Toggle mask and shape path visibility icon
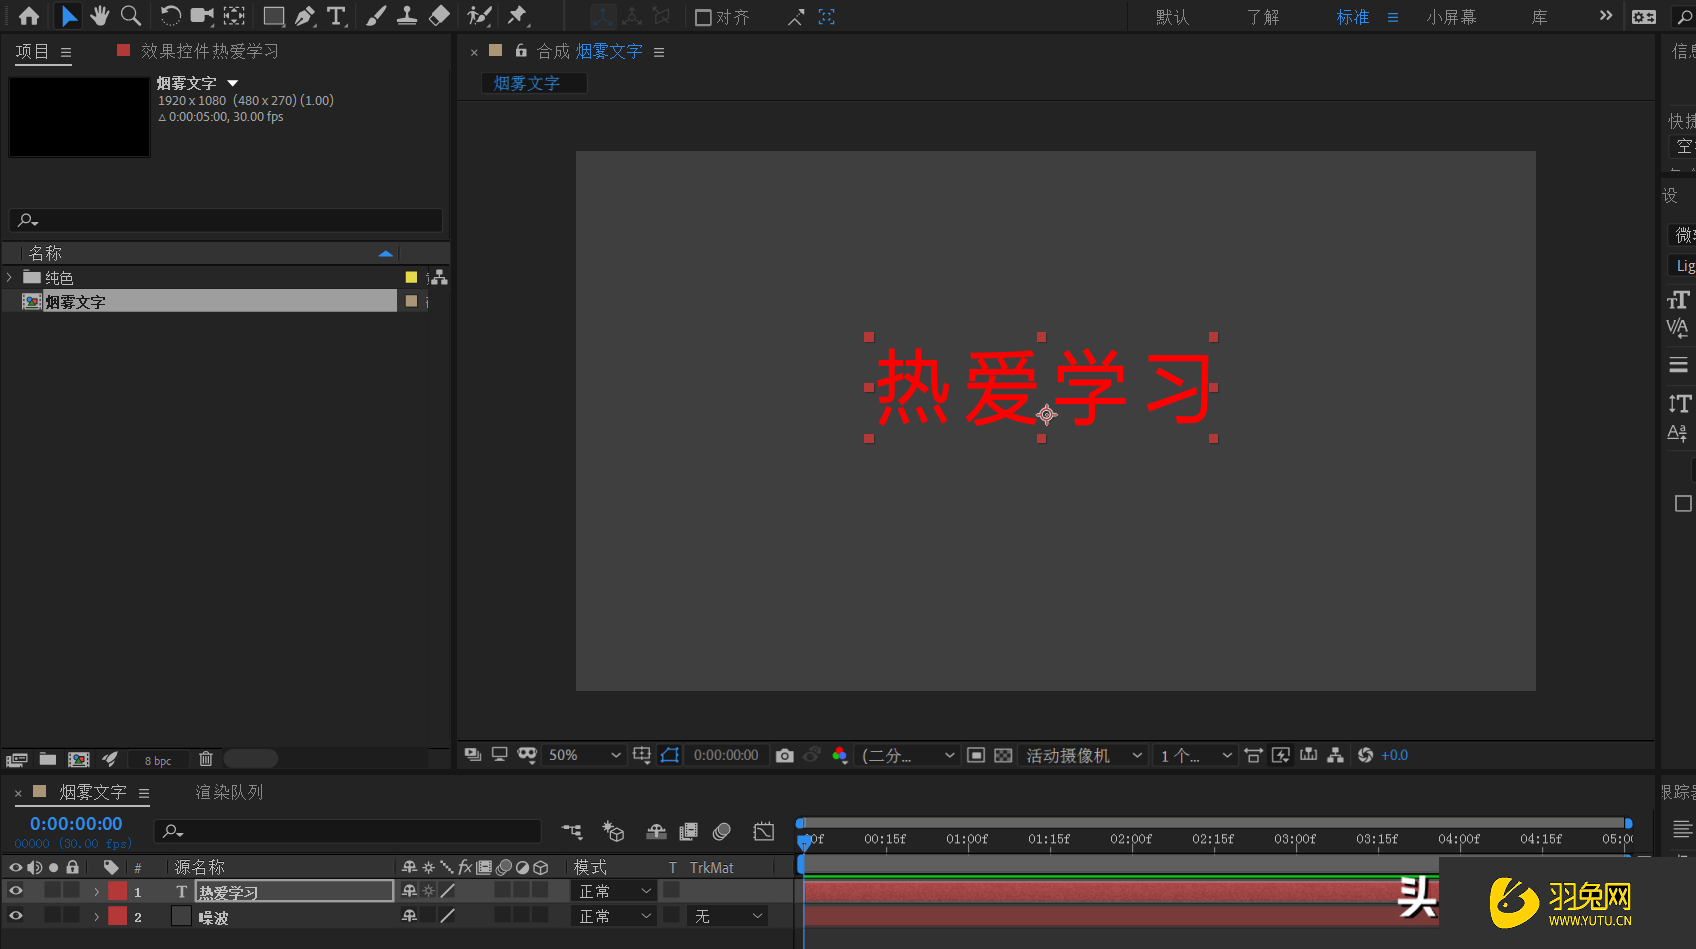1696x949 pixels. pos(670,755)
